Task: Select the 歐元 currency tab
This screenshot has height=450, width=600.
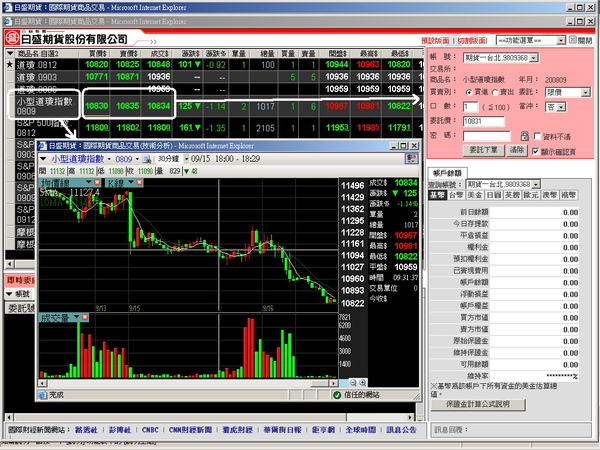Action: point(531,195)
